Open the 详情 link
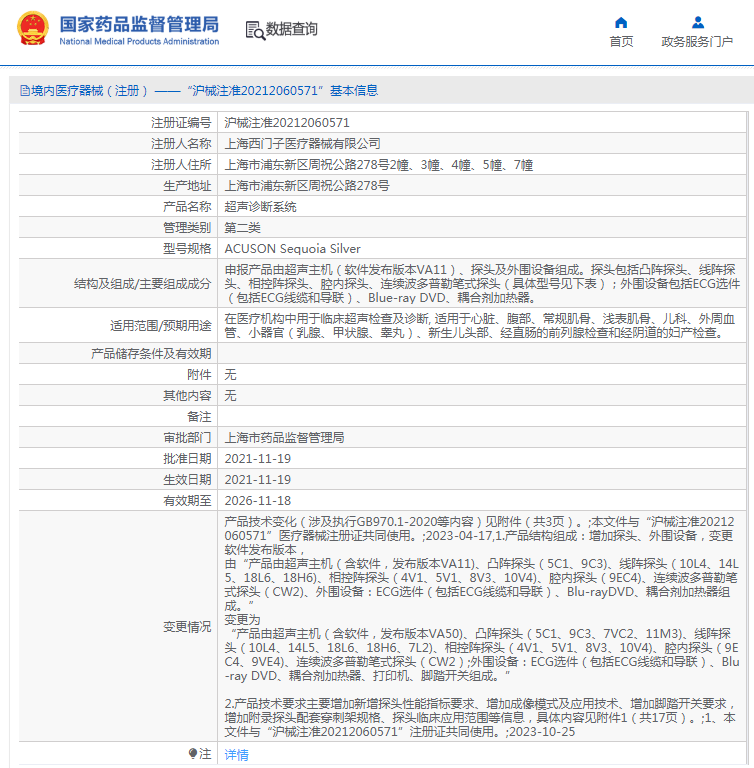The height and width of the screenshot is (768, 754). (236, 755)
